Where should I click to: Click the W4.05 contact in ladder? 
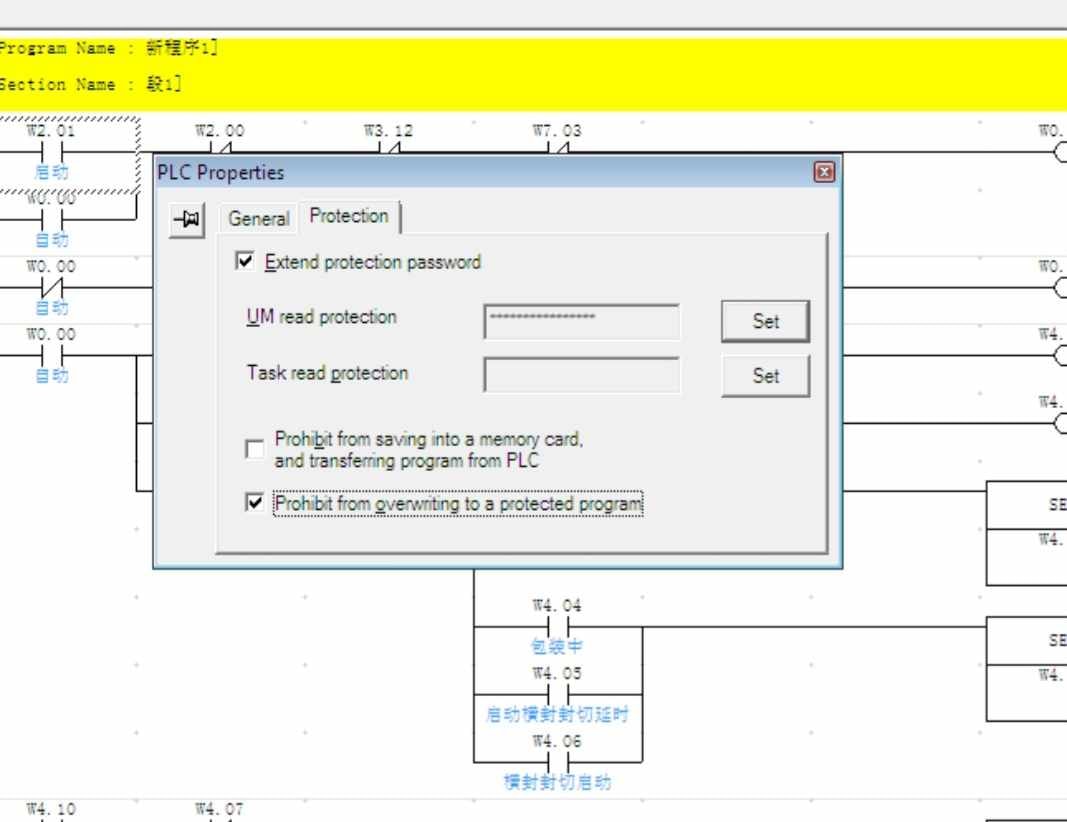tap(557, 694)
